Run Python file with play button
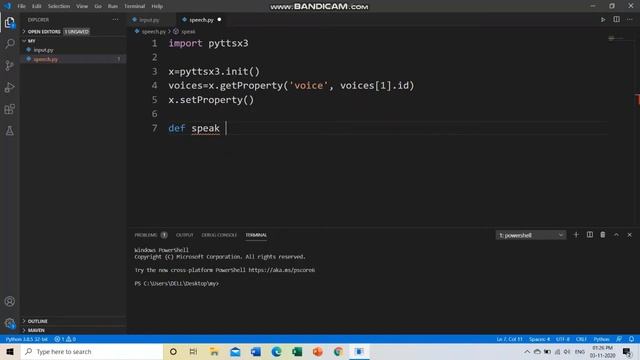The width and height of the screenshot is (640, 360). click(x=603, y=20)
